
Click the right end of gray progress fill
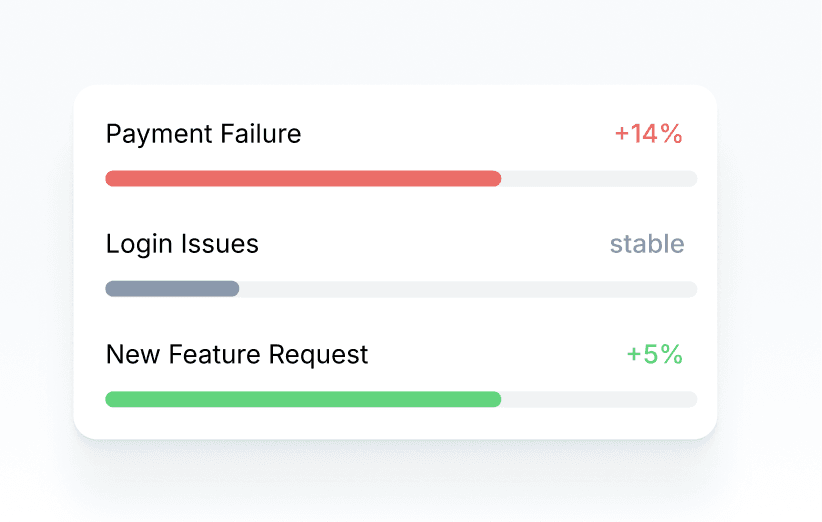coord(233,289)
